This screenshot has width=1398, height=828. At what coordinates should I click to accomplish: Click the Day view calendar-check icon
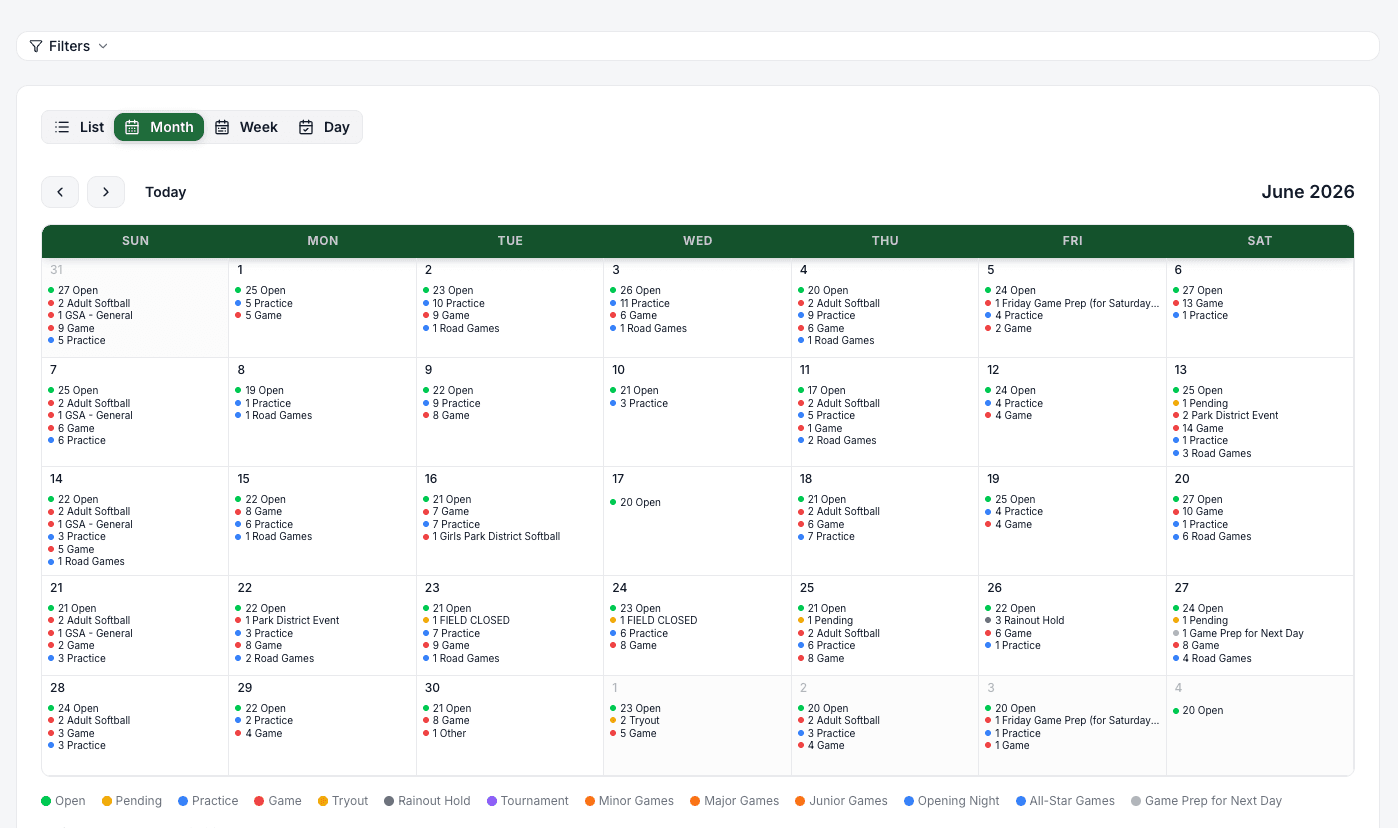(306, 127)
